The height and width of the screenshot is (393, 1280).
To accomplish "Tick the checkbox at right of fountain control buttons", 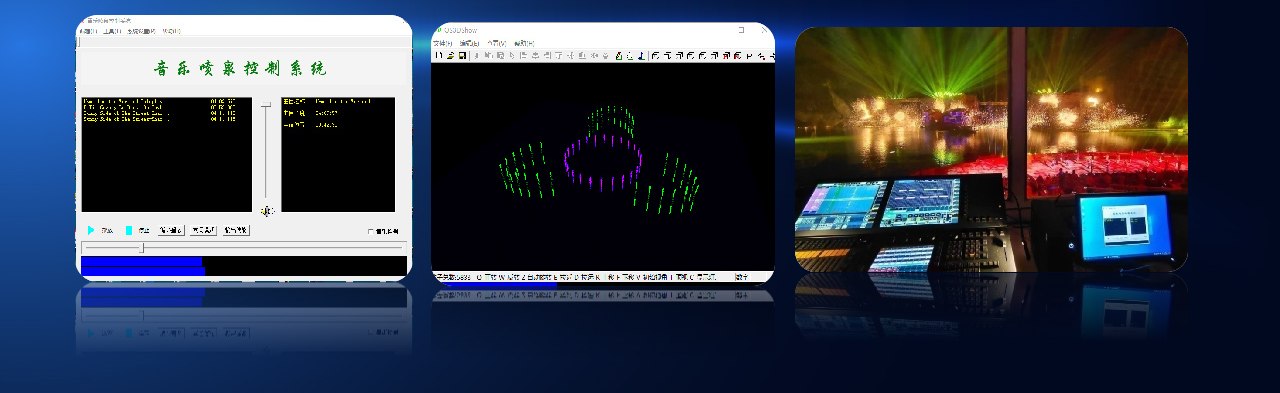I will [x=370, y=231].
